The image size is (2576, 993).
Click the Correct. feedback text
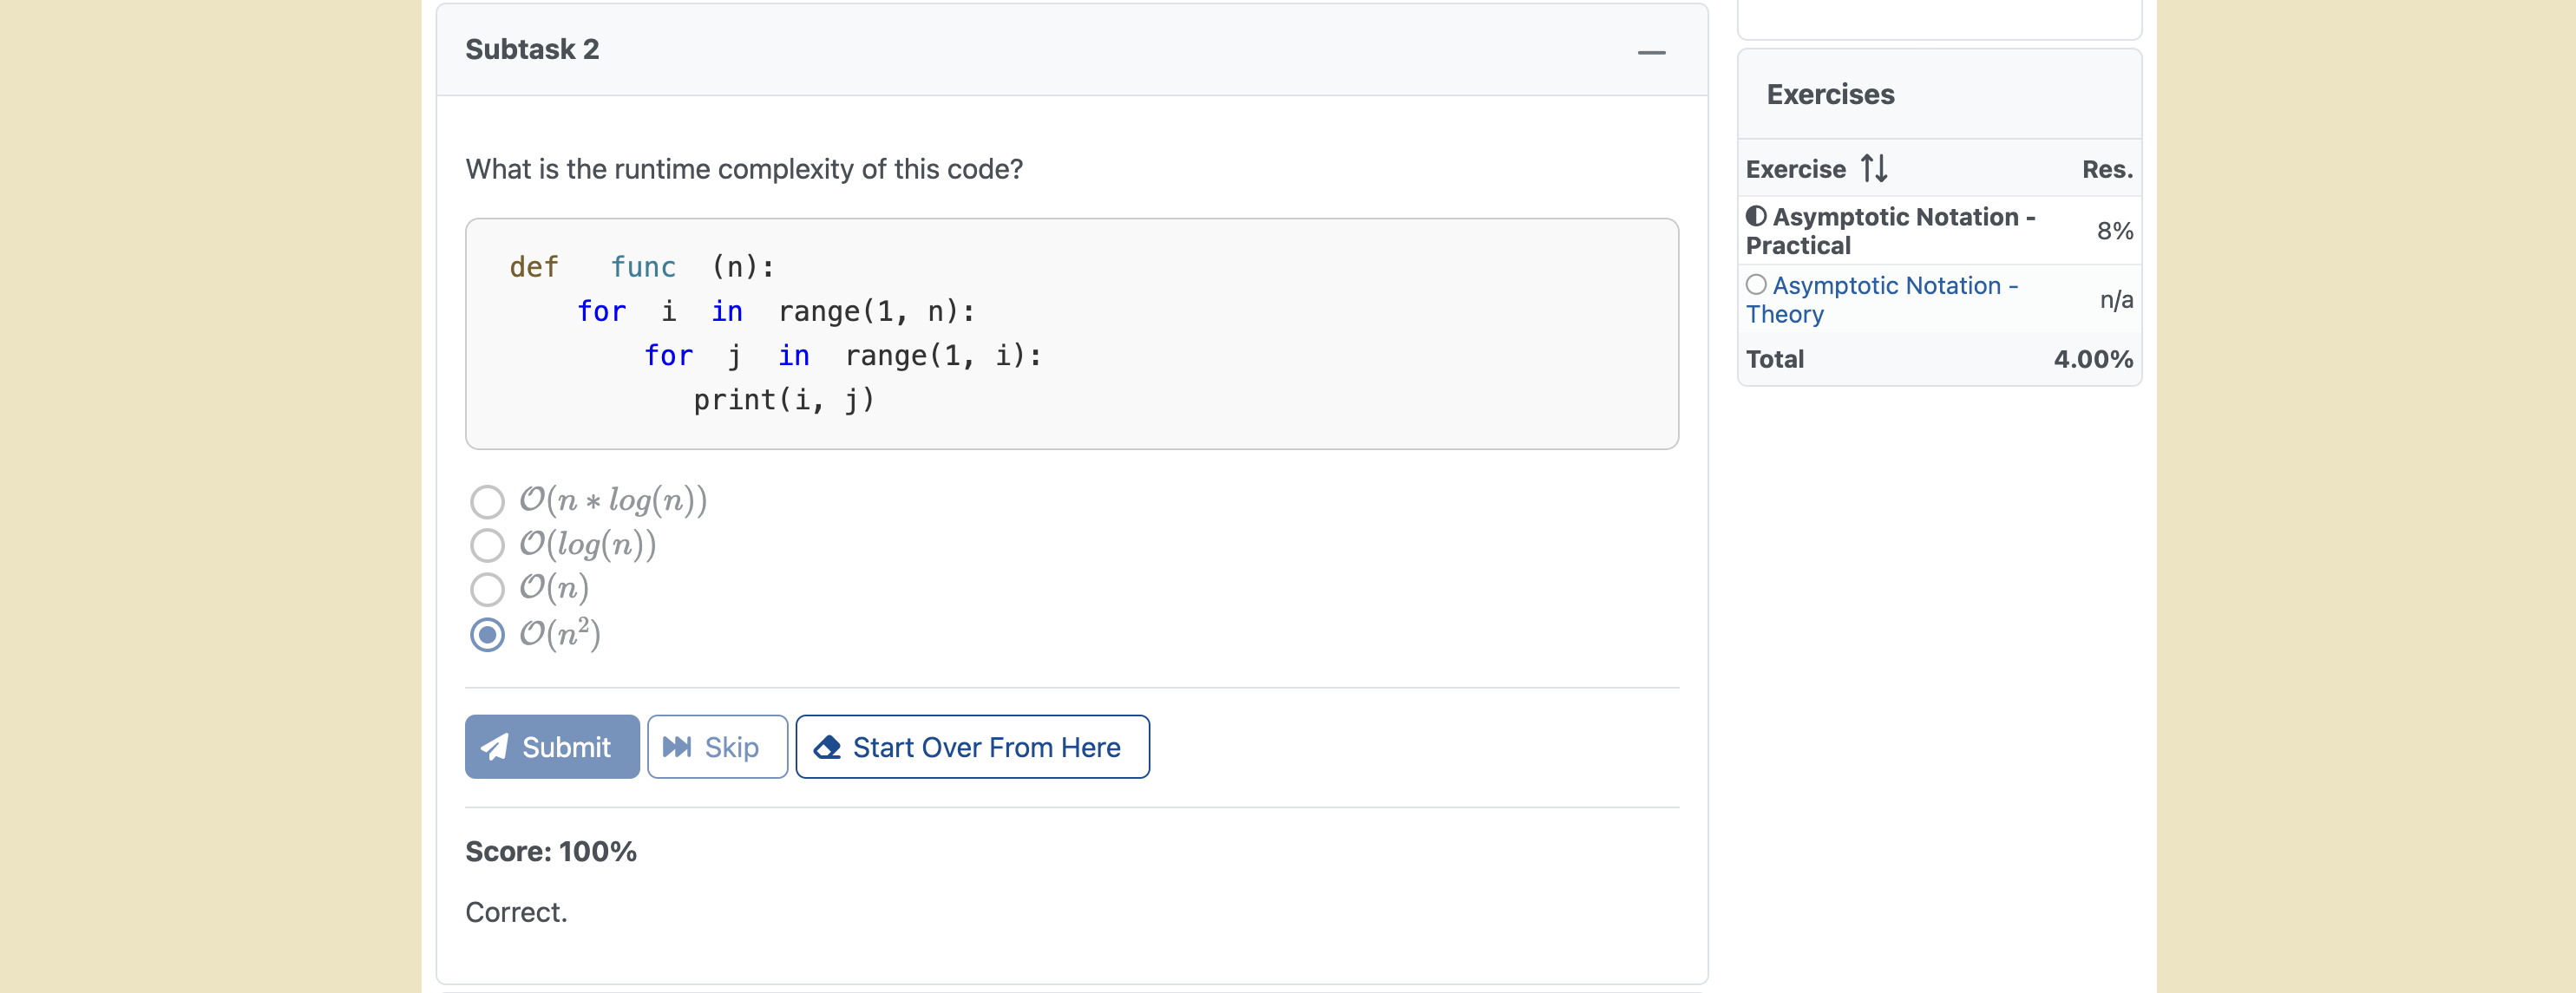(x=516, y=912)
